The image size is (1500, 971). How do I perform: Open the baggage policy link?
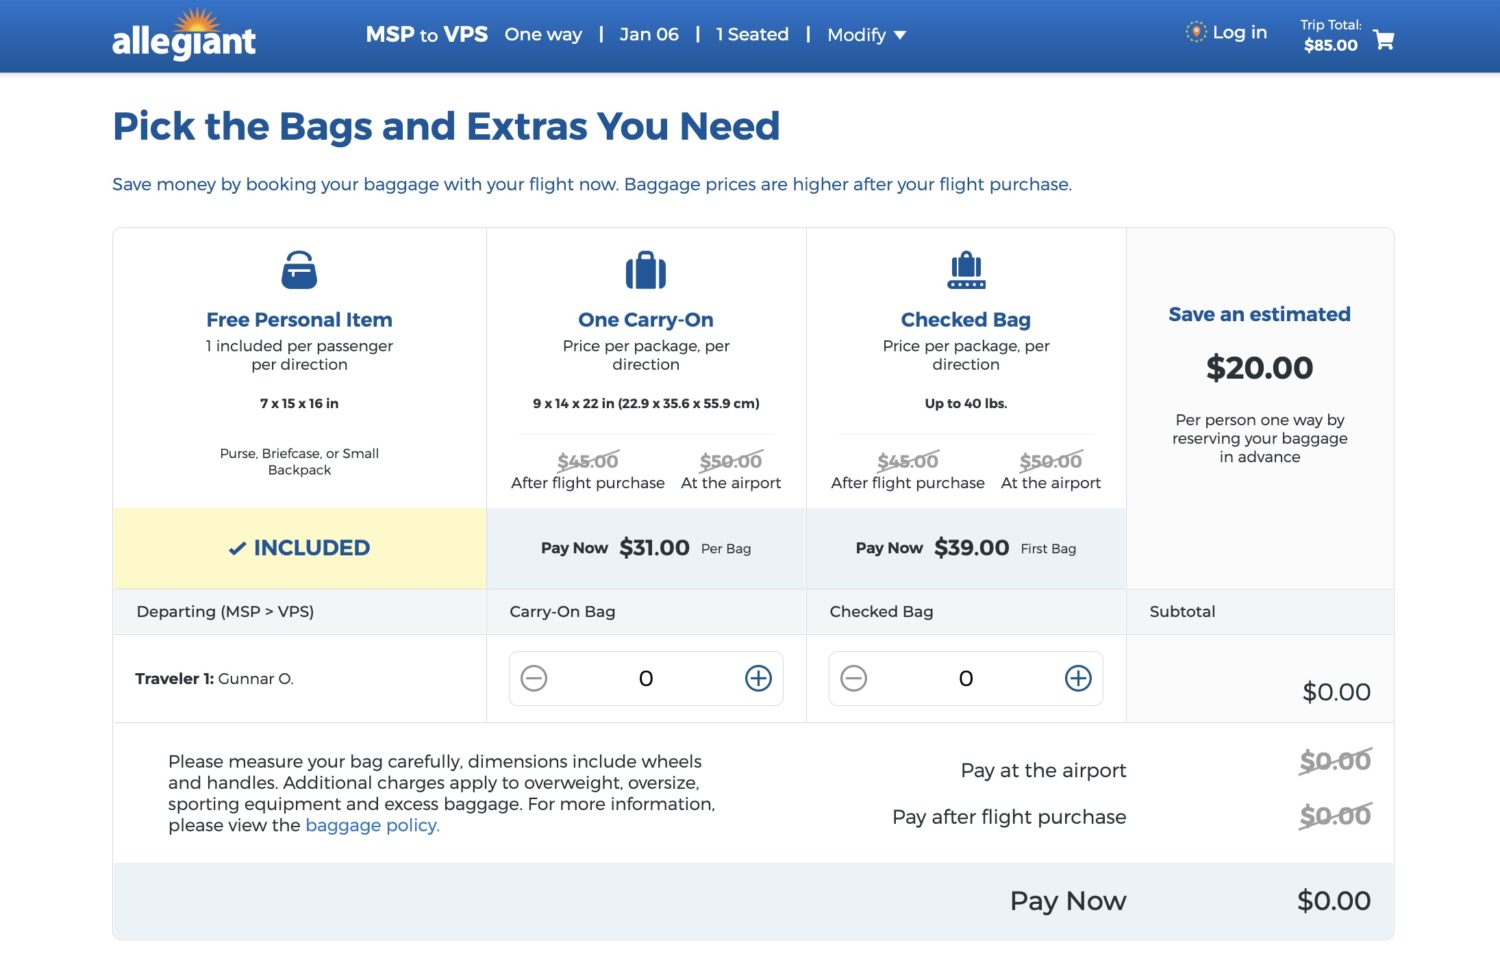[371, 825]
